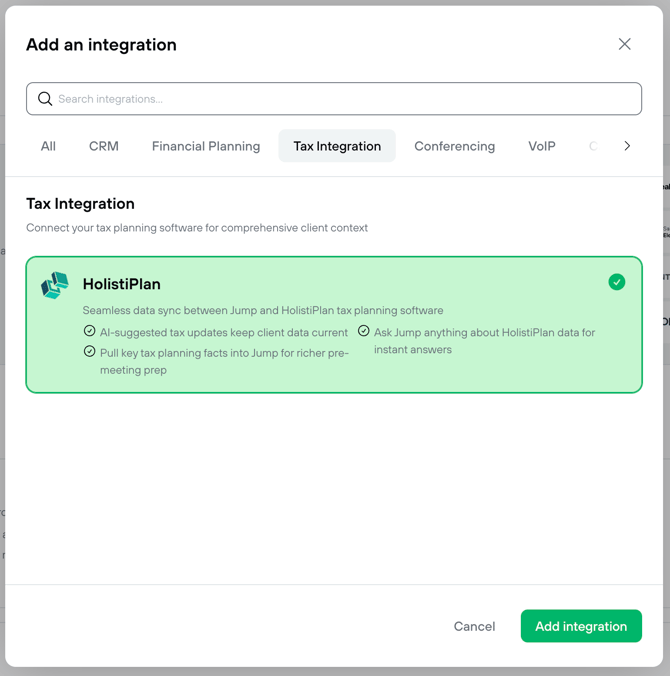670x676 pixels.
Task: Switch to the VoIP tab
Action: tap(542, 146)
